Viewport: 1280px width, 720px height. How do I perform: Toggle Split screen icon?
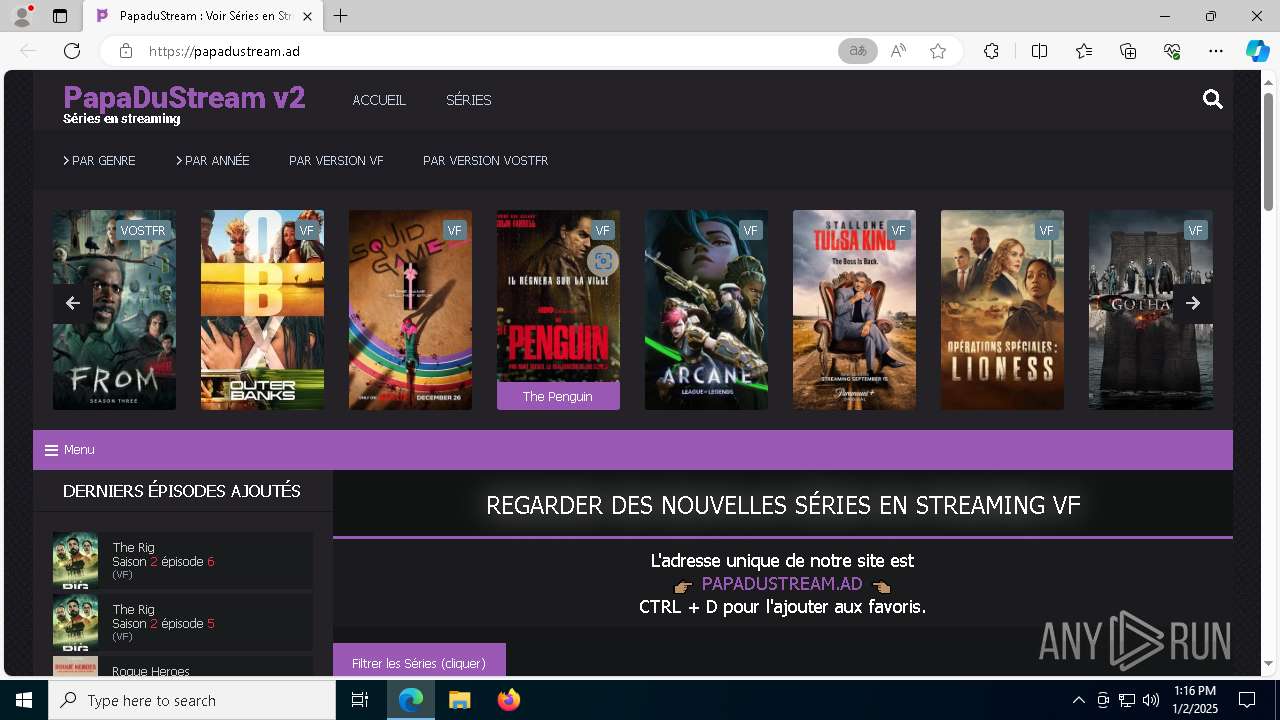pos(1039,51)
